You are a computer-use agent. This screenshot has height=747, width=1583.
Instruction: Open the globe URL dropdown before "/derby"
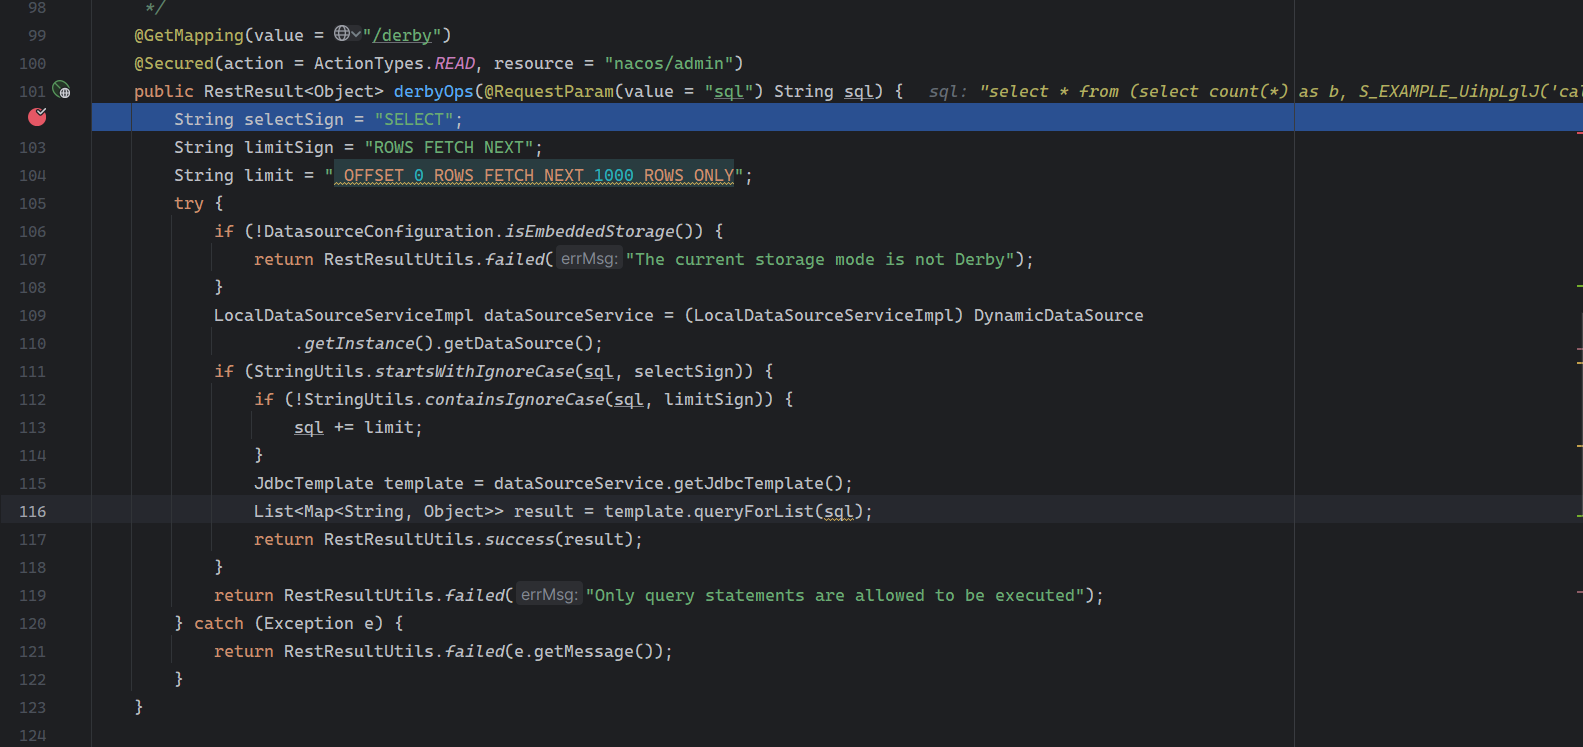(x=347, y=34)
